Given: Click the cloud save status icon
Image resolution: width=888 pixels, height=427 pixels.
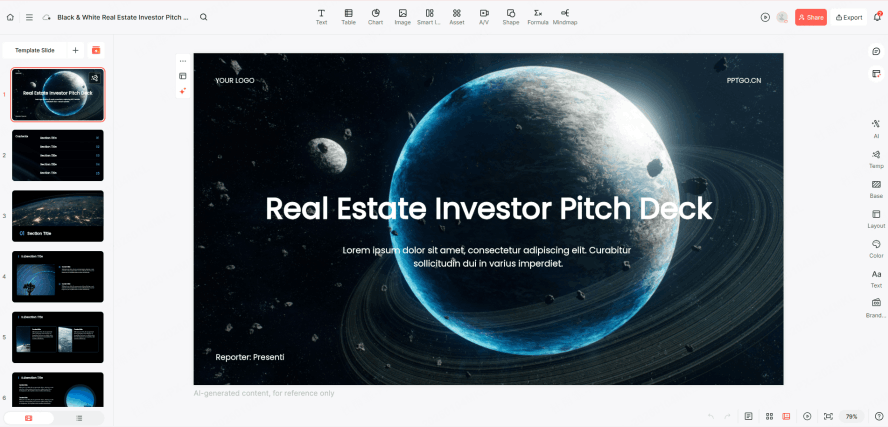Looking at the screenshot, I should pyautogui.click(x=46, y=18).
